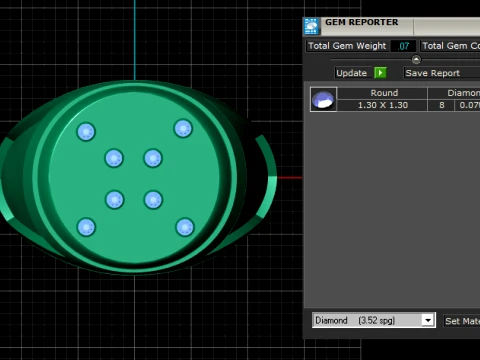Click the 1.30 X 1.30 size cell

pos(383,105)
